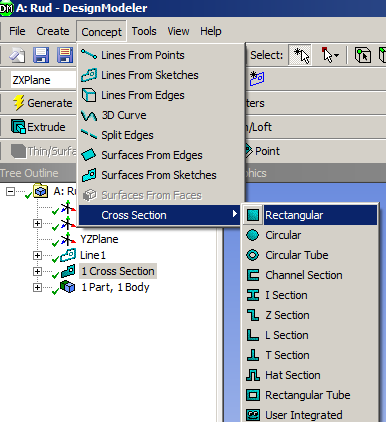The image size is (386, 422).
Task: Choose Lines From Edges
Action: (162, 95)
